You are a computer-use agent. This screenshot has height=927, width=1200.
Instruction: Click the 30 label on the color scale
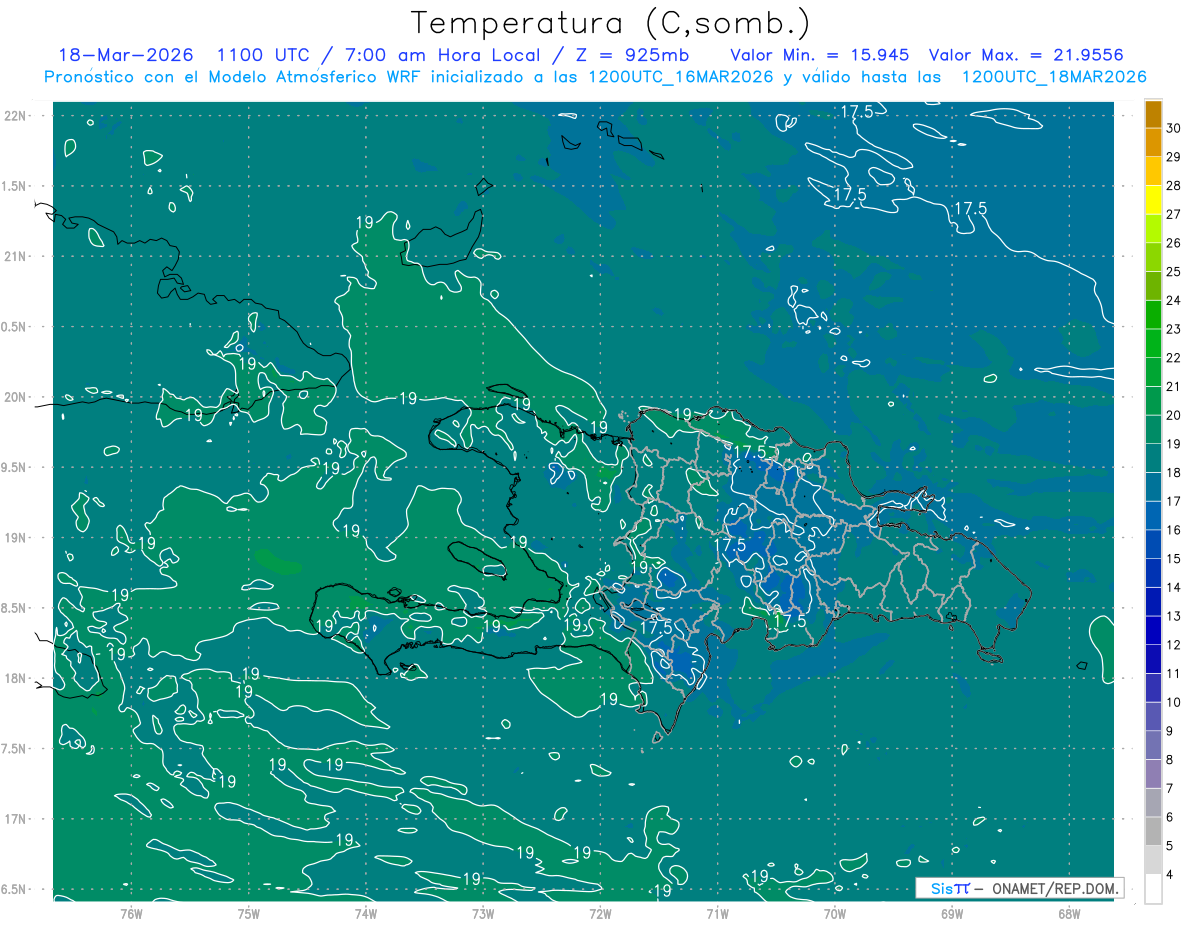(x=1173, y=128)
